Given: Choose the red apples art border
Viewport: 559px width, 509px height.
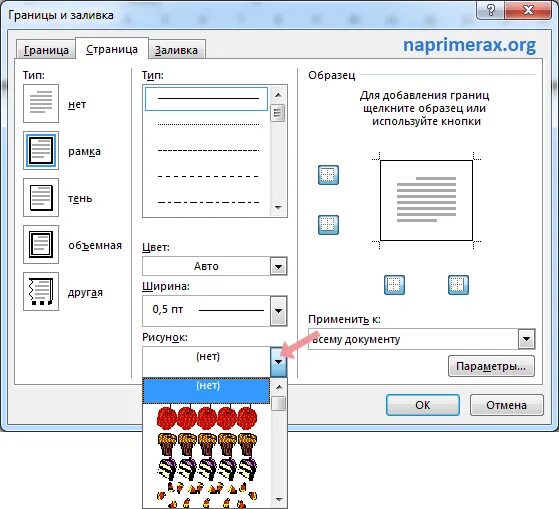Looking at the screenshot, I should (207, 418).
